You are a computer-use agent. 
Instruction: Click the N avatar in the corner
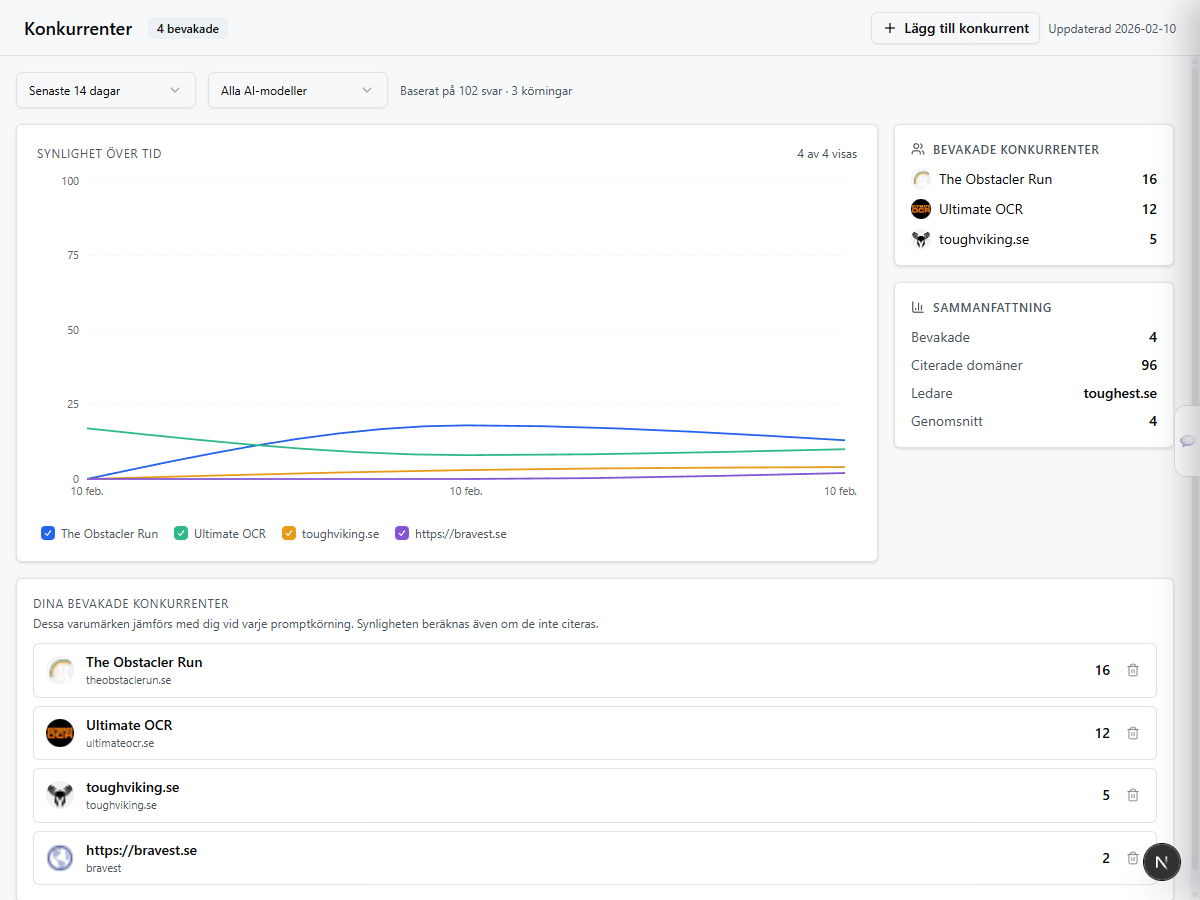[x=1162, y=861]
